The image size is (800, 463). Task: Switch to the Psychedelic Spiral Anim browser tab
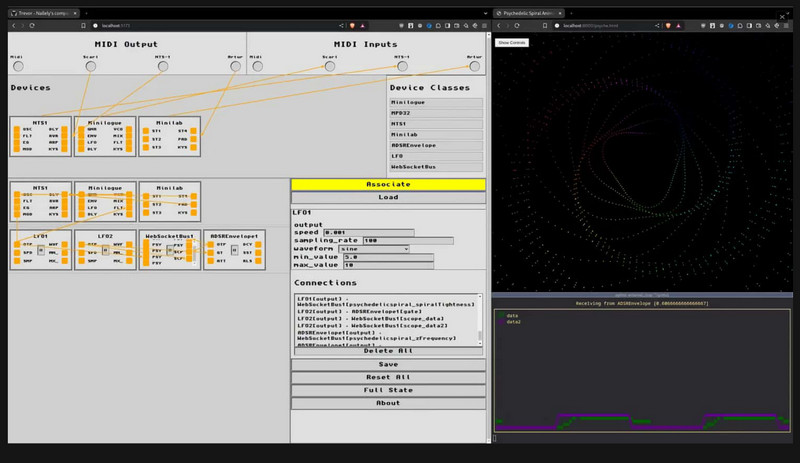(529, 13)
